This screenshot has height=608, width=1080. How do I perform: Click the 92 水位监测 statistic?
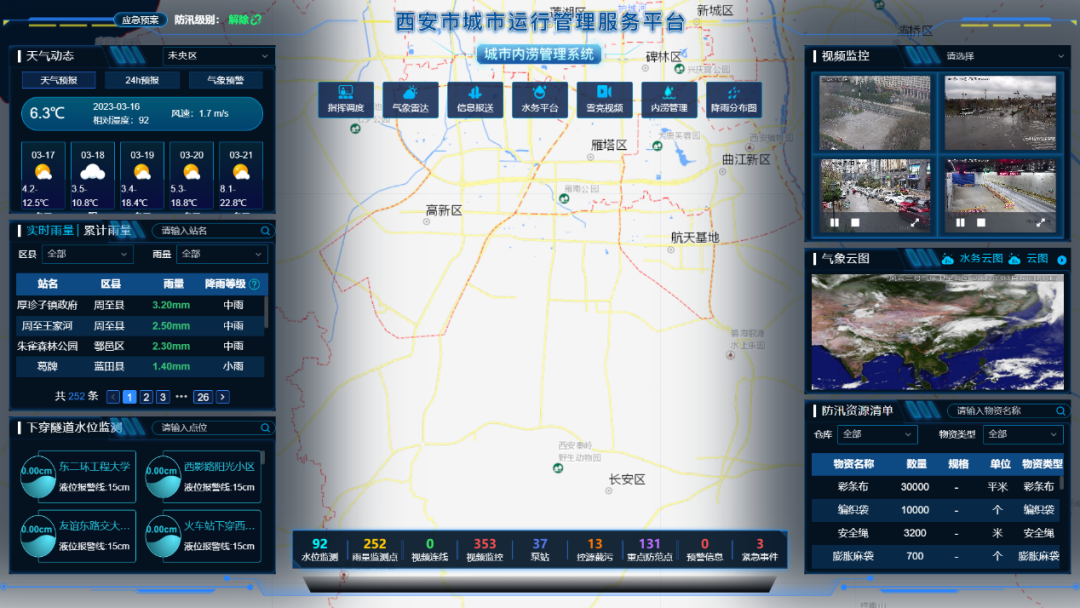pos(320,549)
